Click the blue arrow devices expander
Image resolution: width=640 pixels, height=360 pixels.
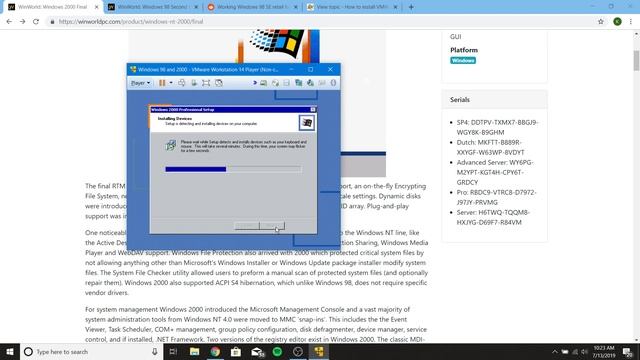(254, 83)
